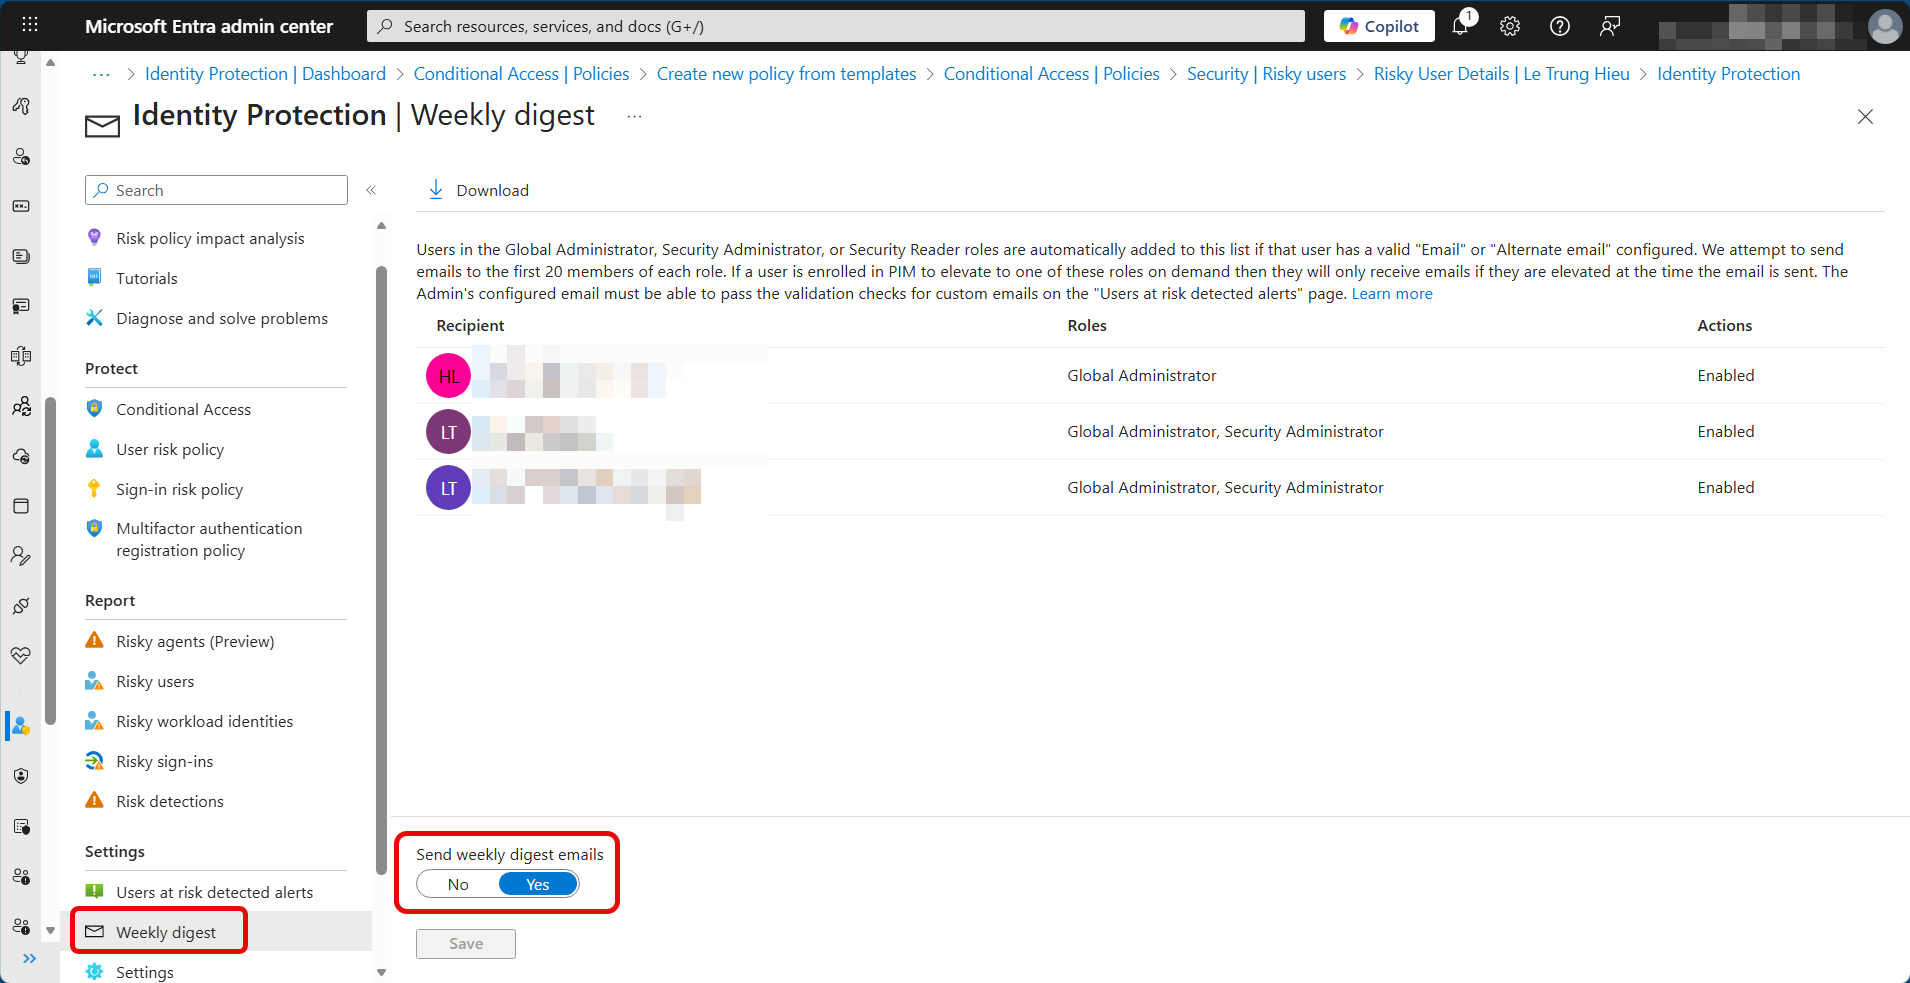
Task: Open the Copilot assistant
Action: click(1379, 26)
